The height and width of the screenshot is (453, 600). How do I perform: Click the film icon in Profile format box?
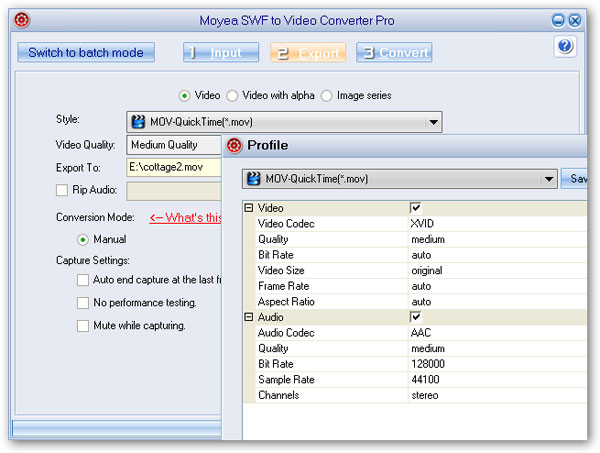[x=254, y=179]
